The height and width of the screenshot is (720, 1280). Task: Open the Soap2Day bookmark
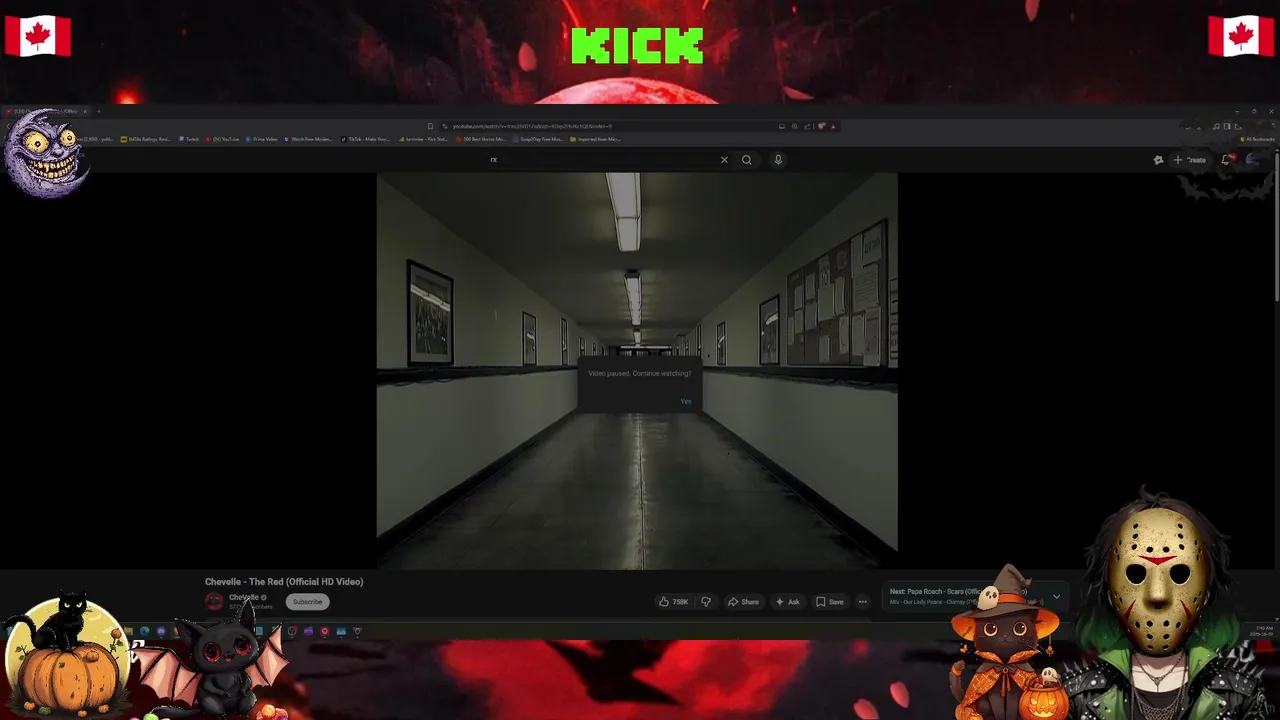tap(539, 139)
